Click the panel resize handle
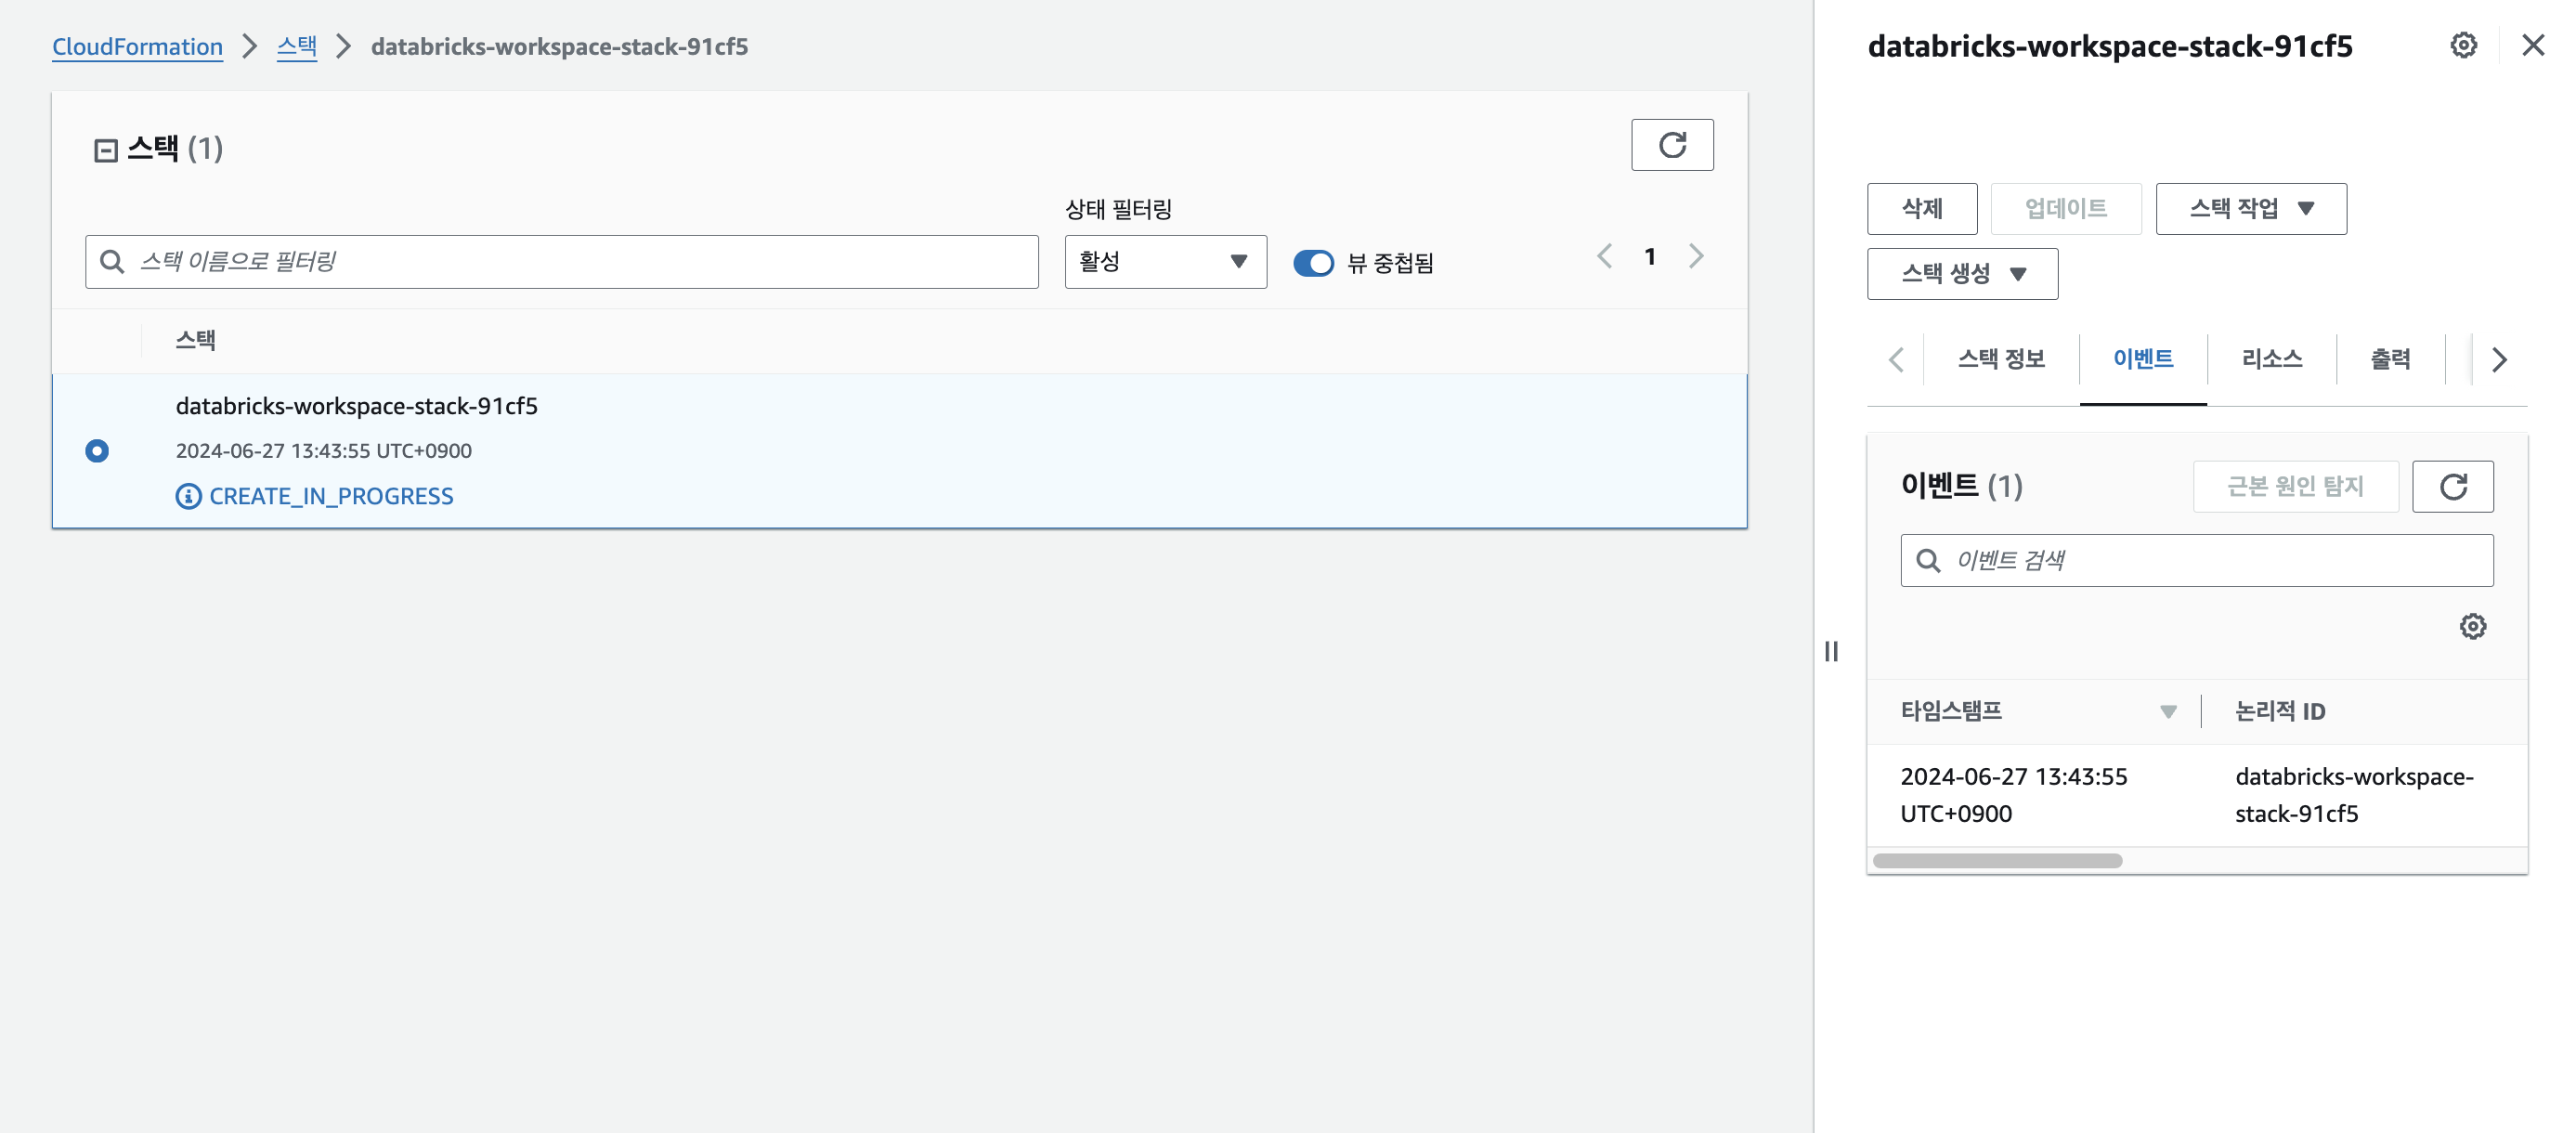 point(1831,651)
